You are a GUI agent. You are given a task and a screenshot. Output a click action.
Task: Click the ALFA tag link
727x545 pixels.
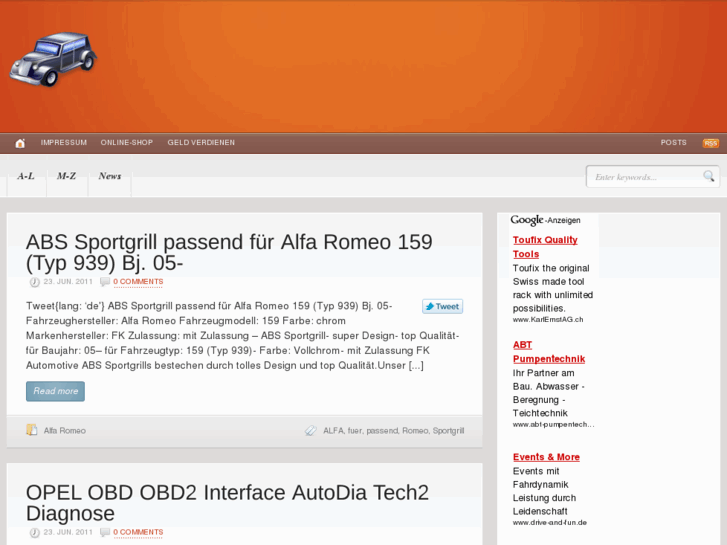click(x=333, y=430)
